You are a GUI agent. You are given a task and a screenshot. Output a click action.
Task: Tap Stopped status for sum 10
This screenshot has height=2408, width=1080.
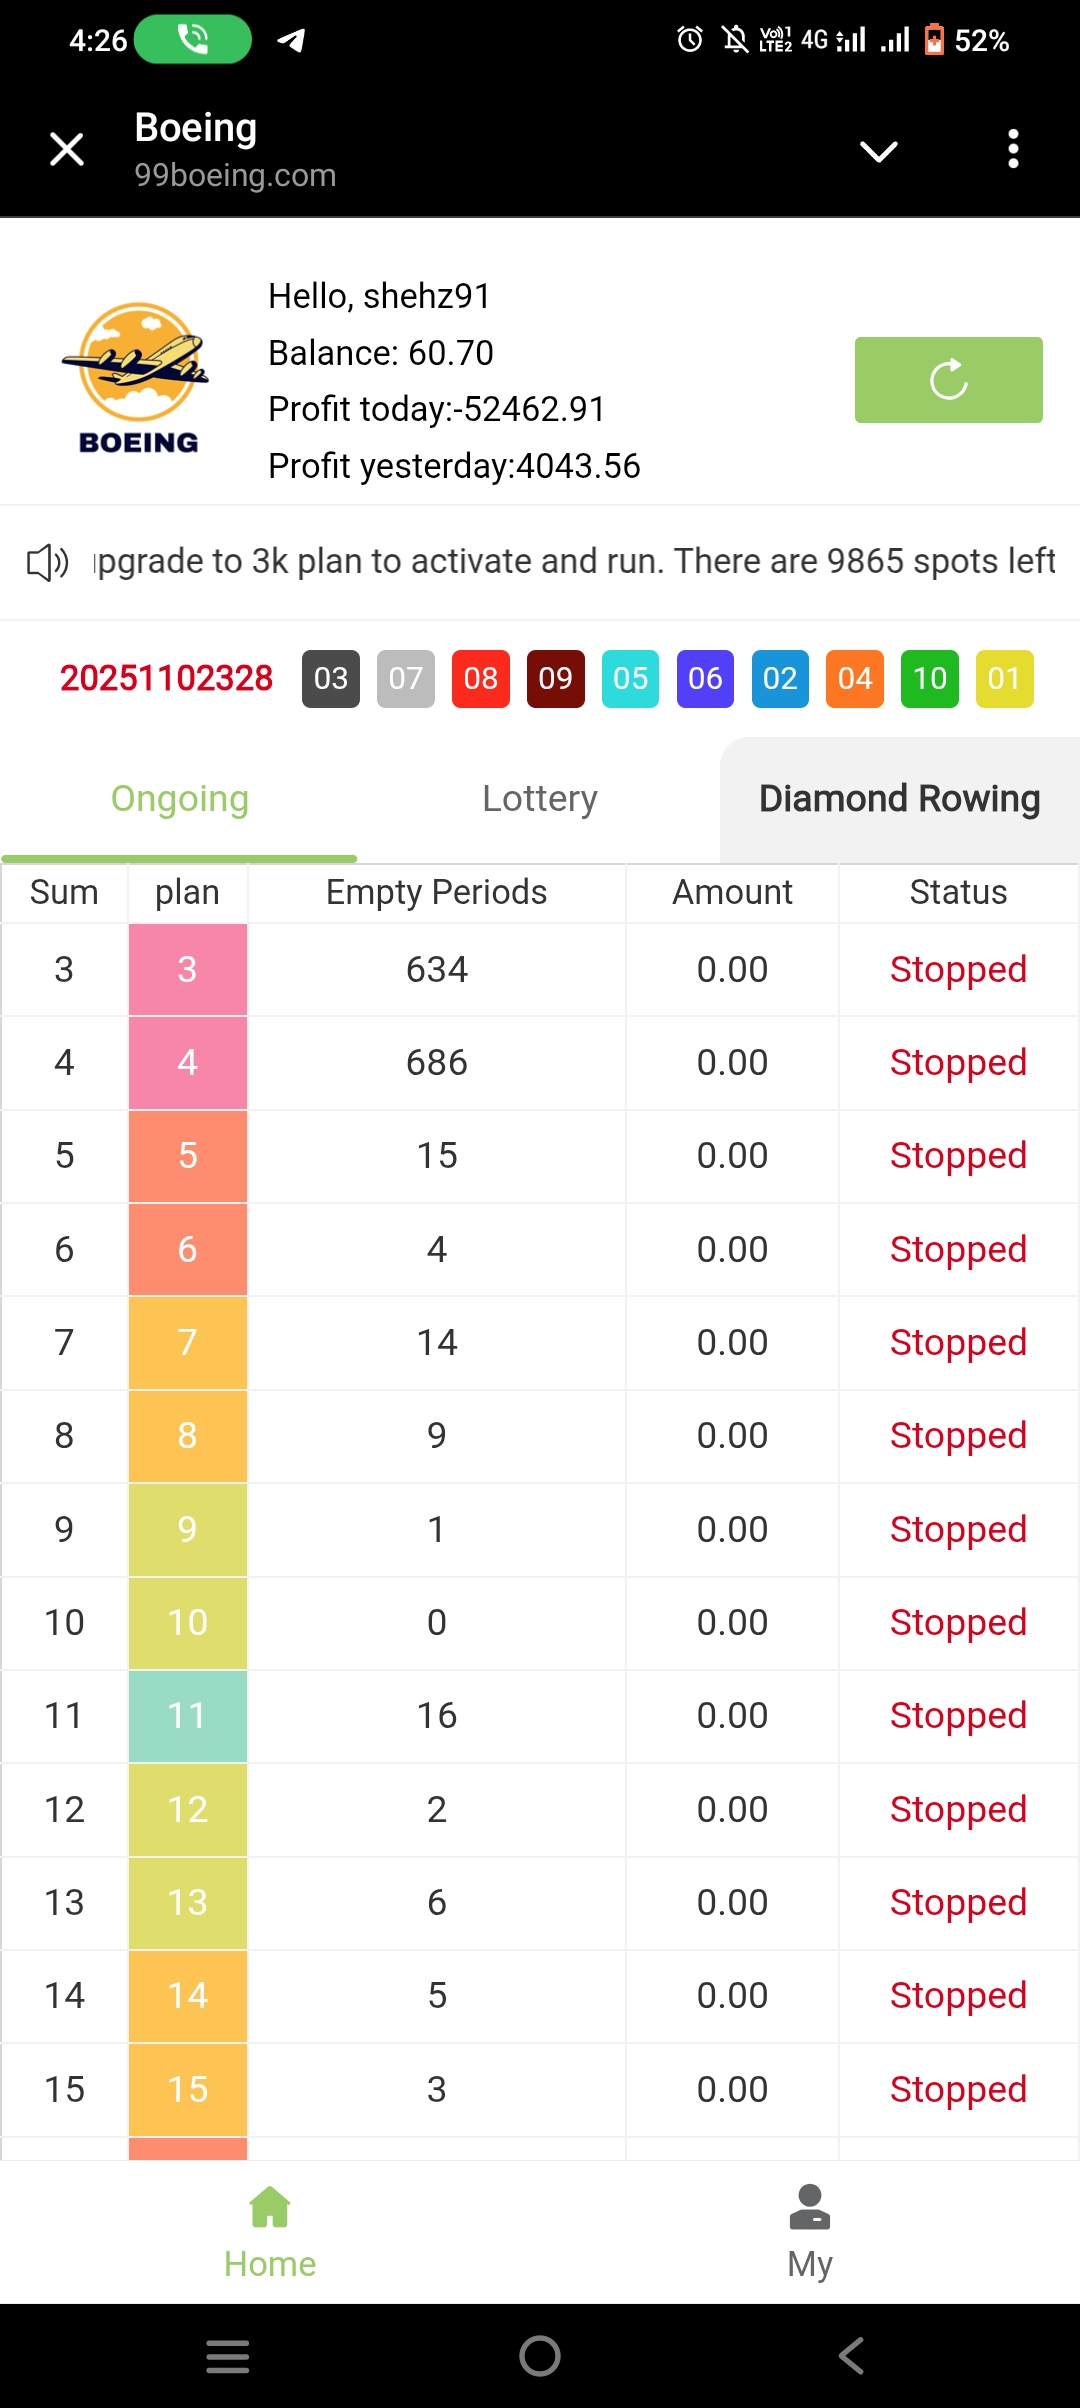(958, 1623)
